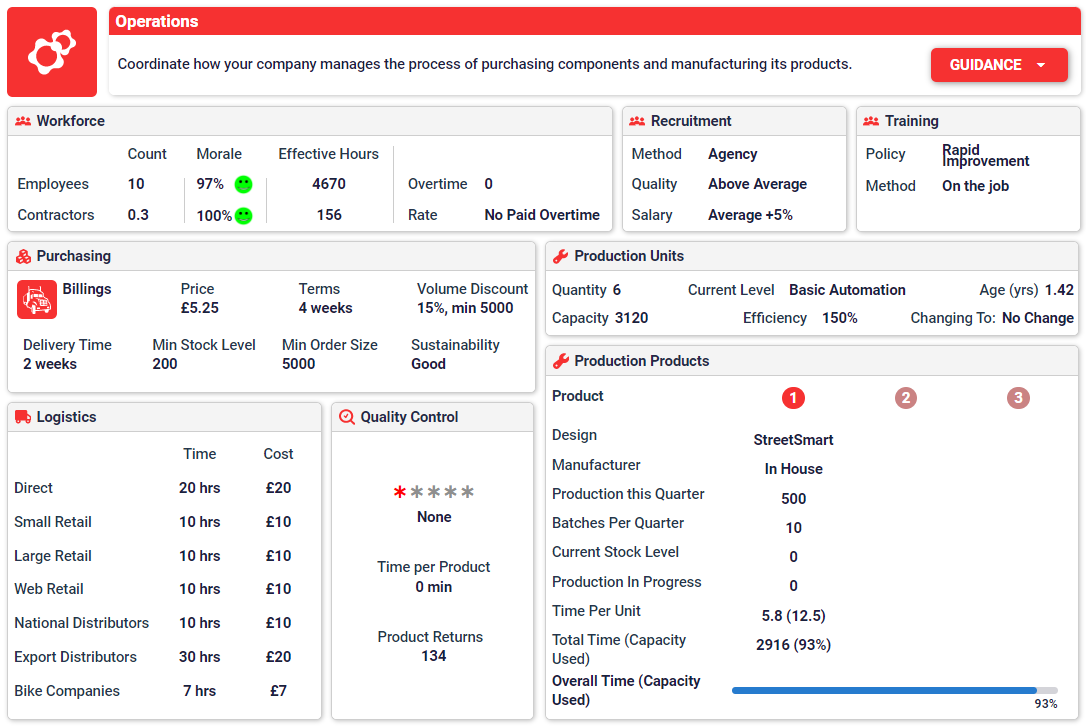Click the Production Products wrench icon
Screen dimensions: 1086x728
click(561, 361)
